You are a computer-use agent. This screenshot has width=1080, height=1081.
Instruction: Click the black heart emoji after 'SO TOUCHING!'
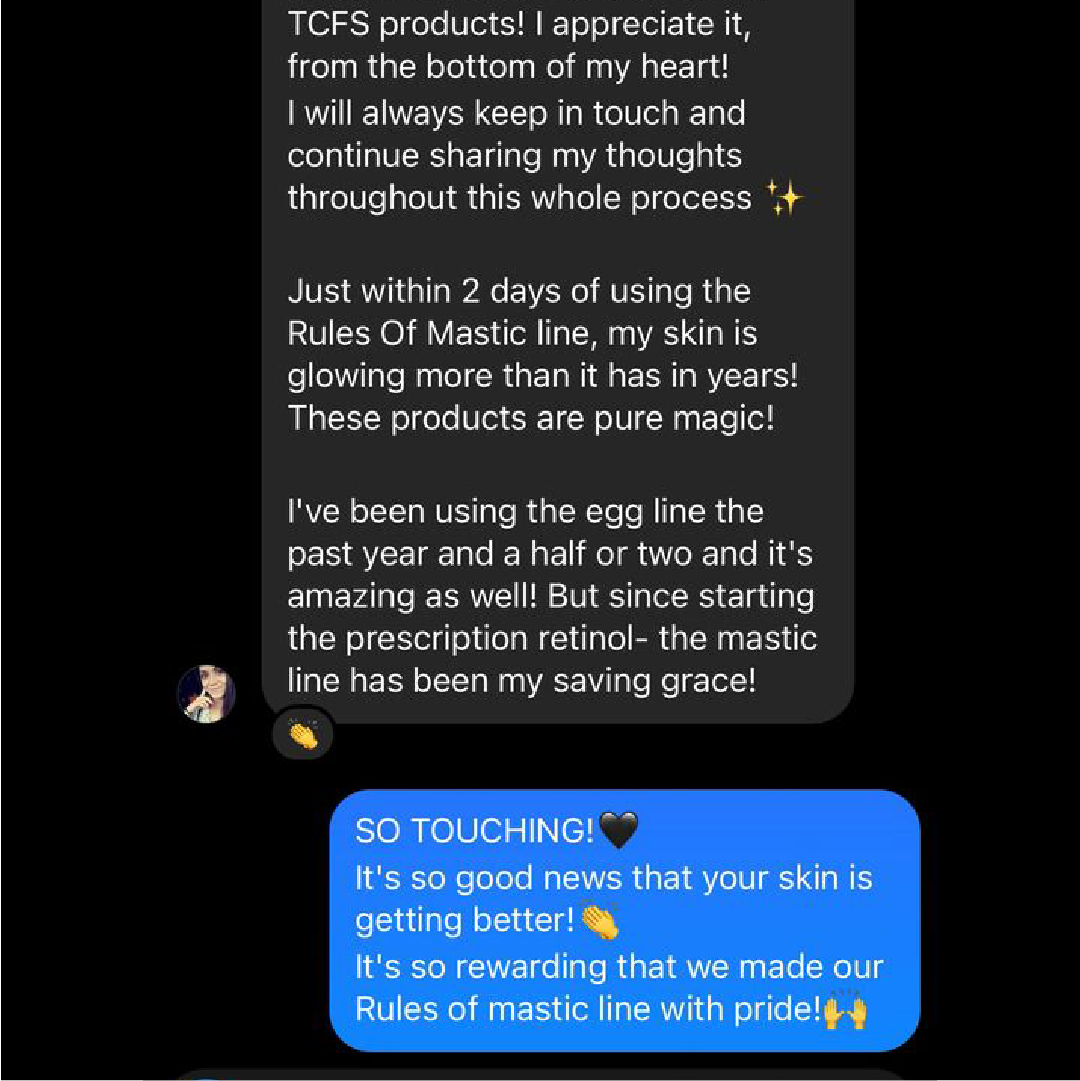click(618, 830)
